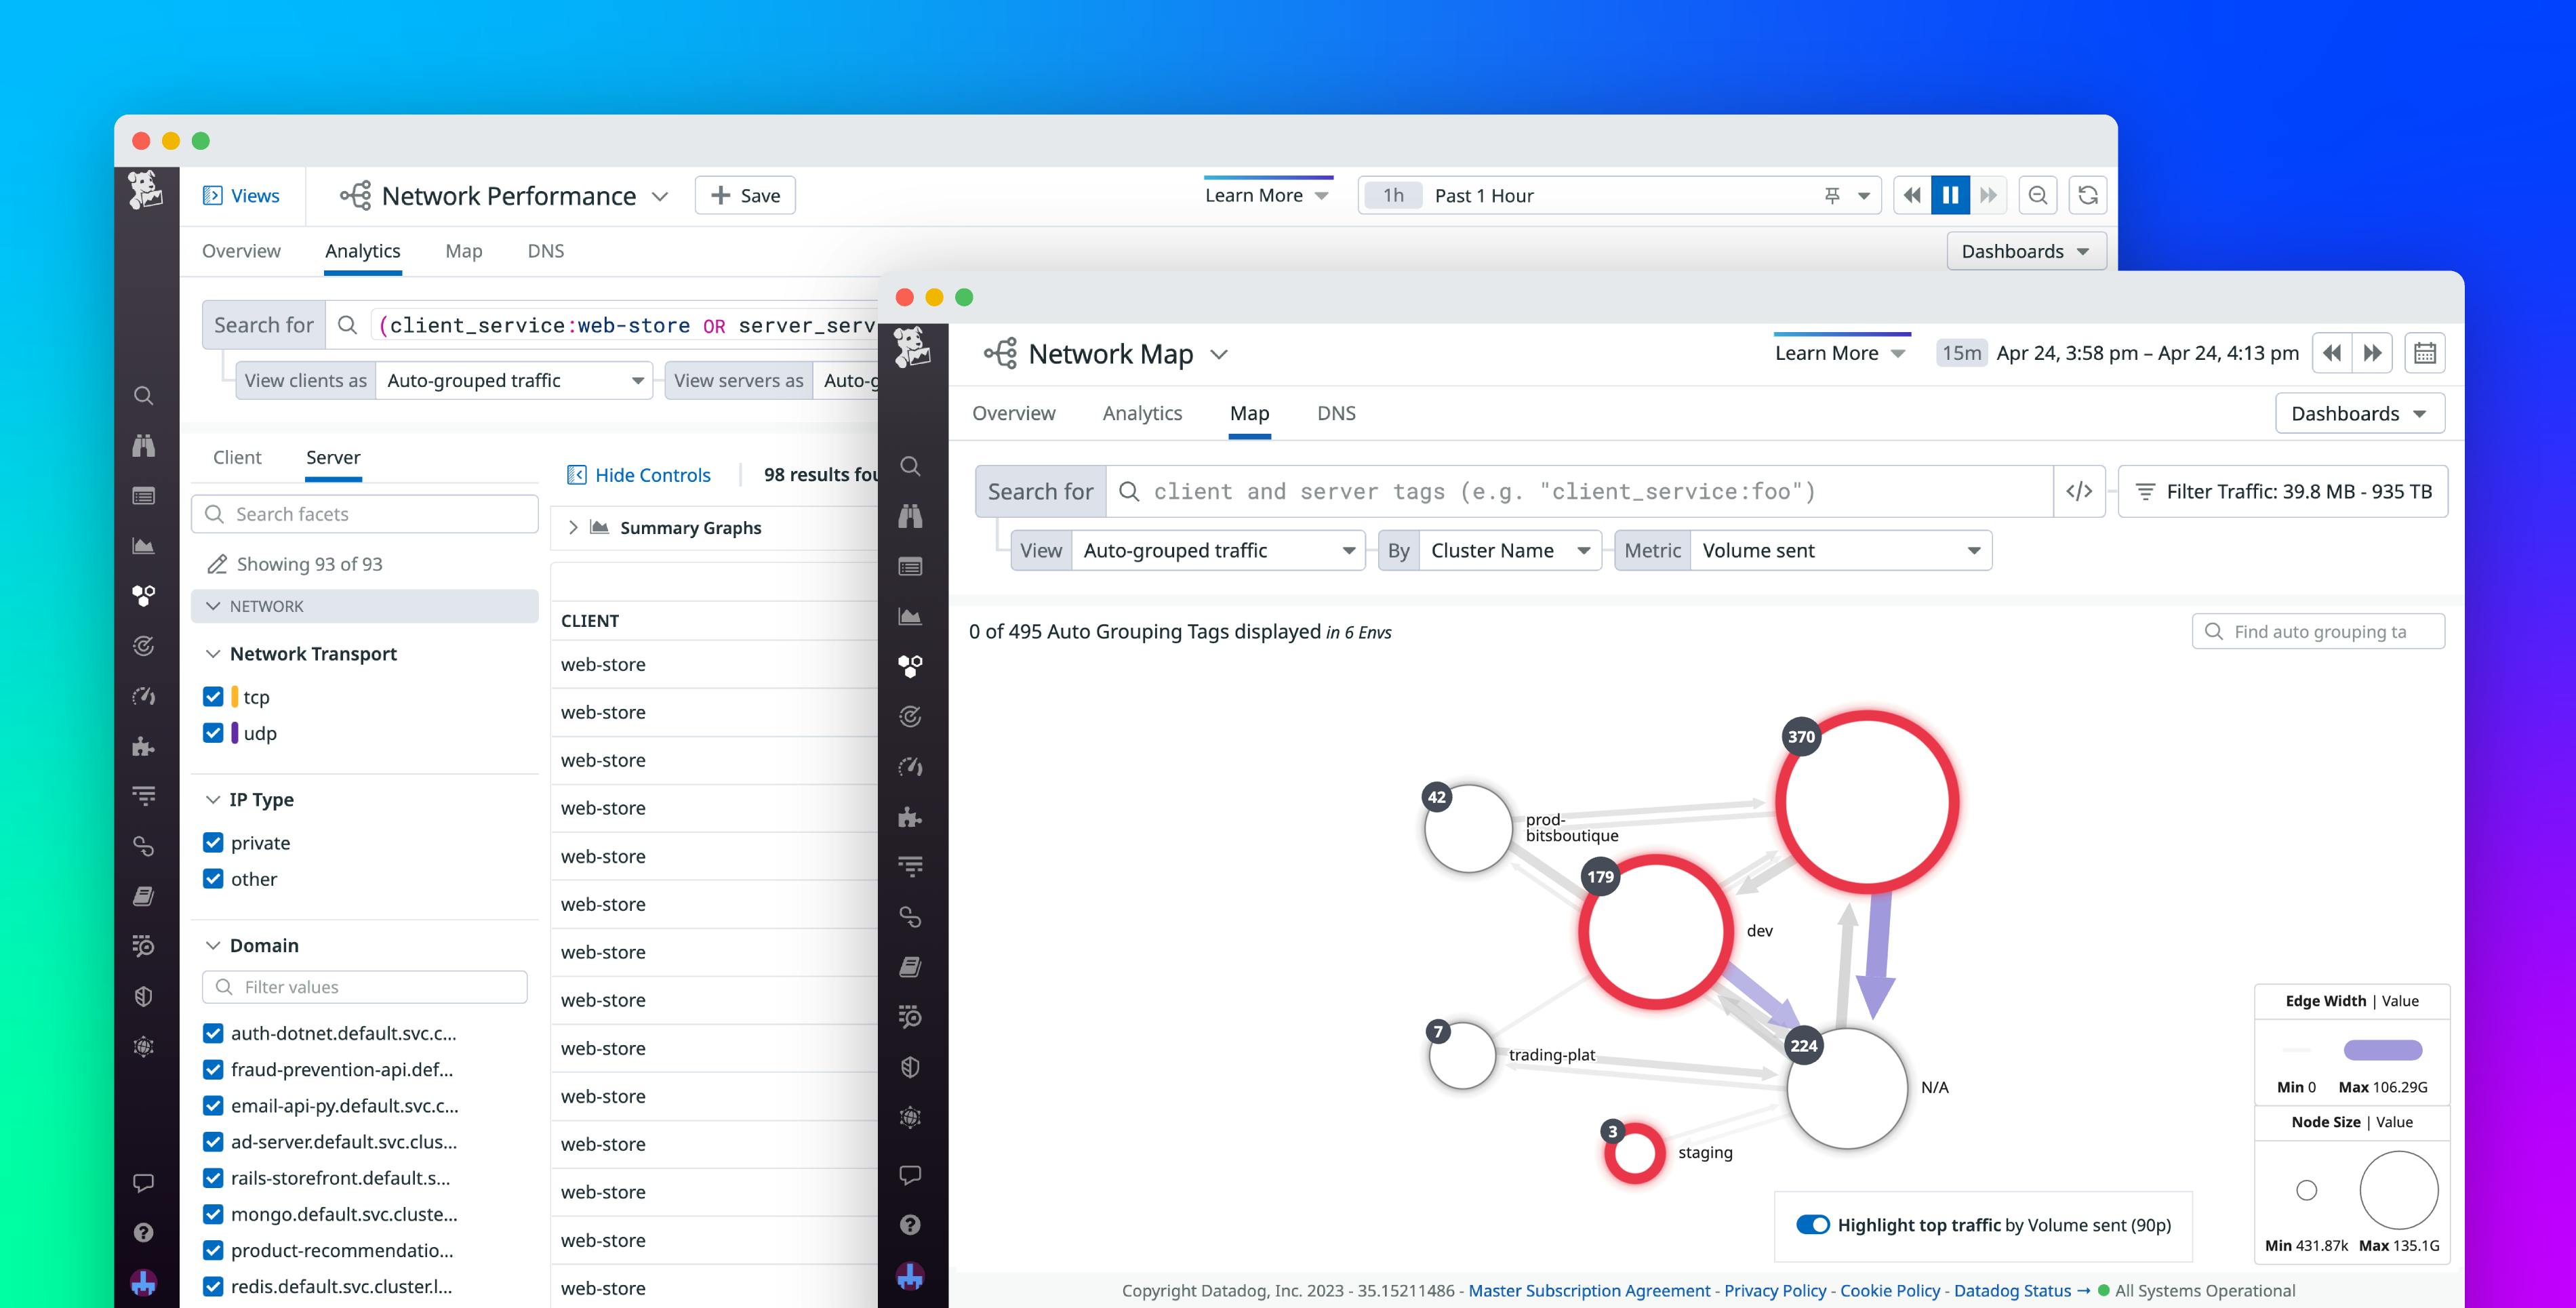Uncheck the private IP Type filter
Image resolution: width=2576 pixels, height=1308 pixels.
click(213, 842)
